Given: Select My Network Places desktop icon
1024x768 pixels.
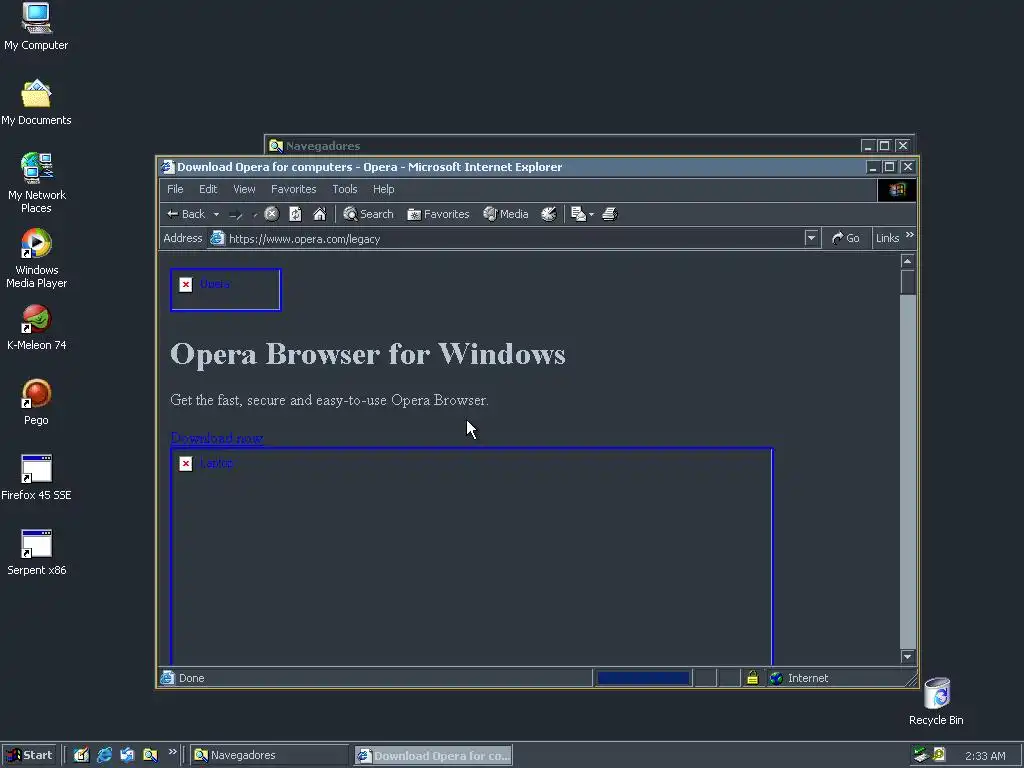Looking at the screenshot, I should [37, 184].
